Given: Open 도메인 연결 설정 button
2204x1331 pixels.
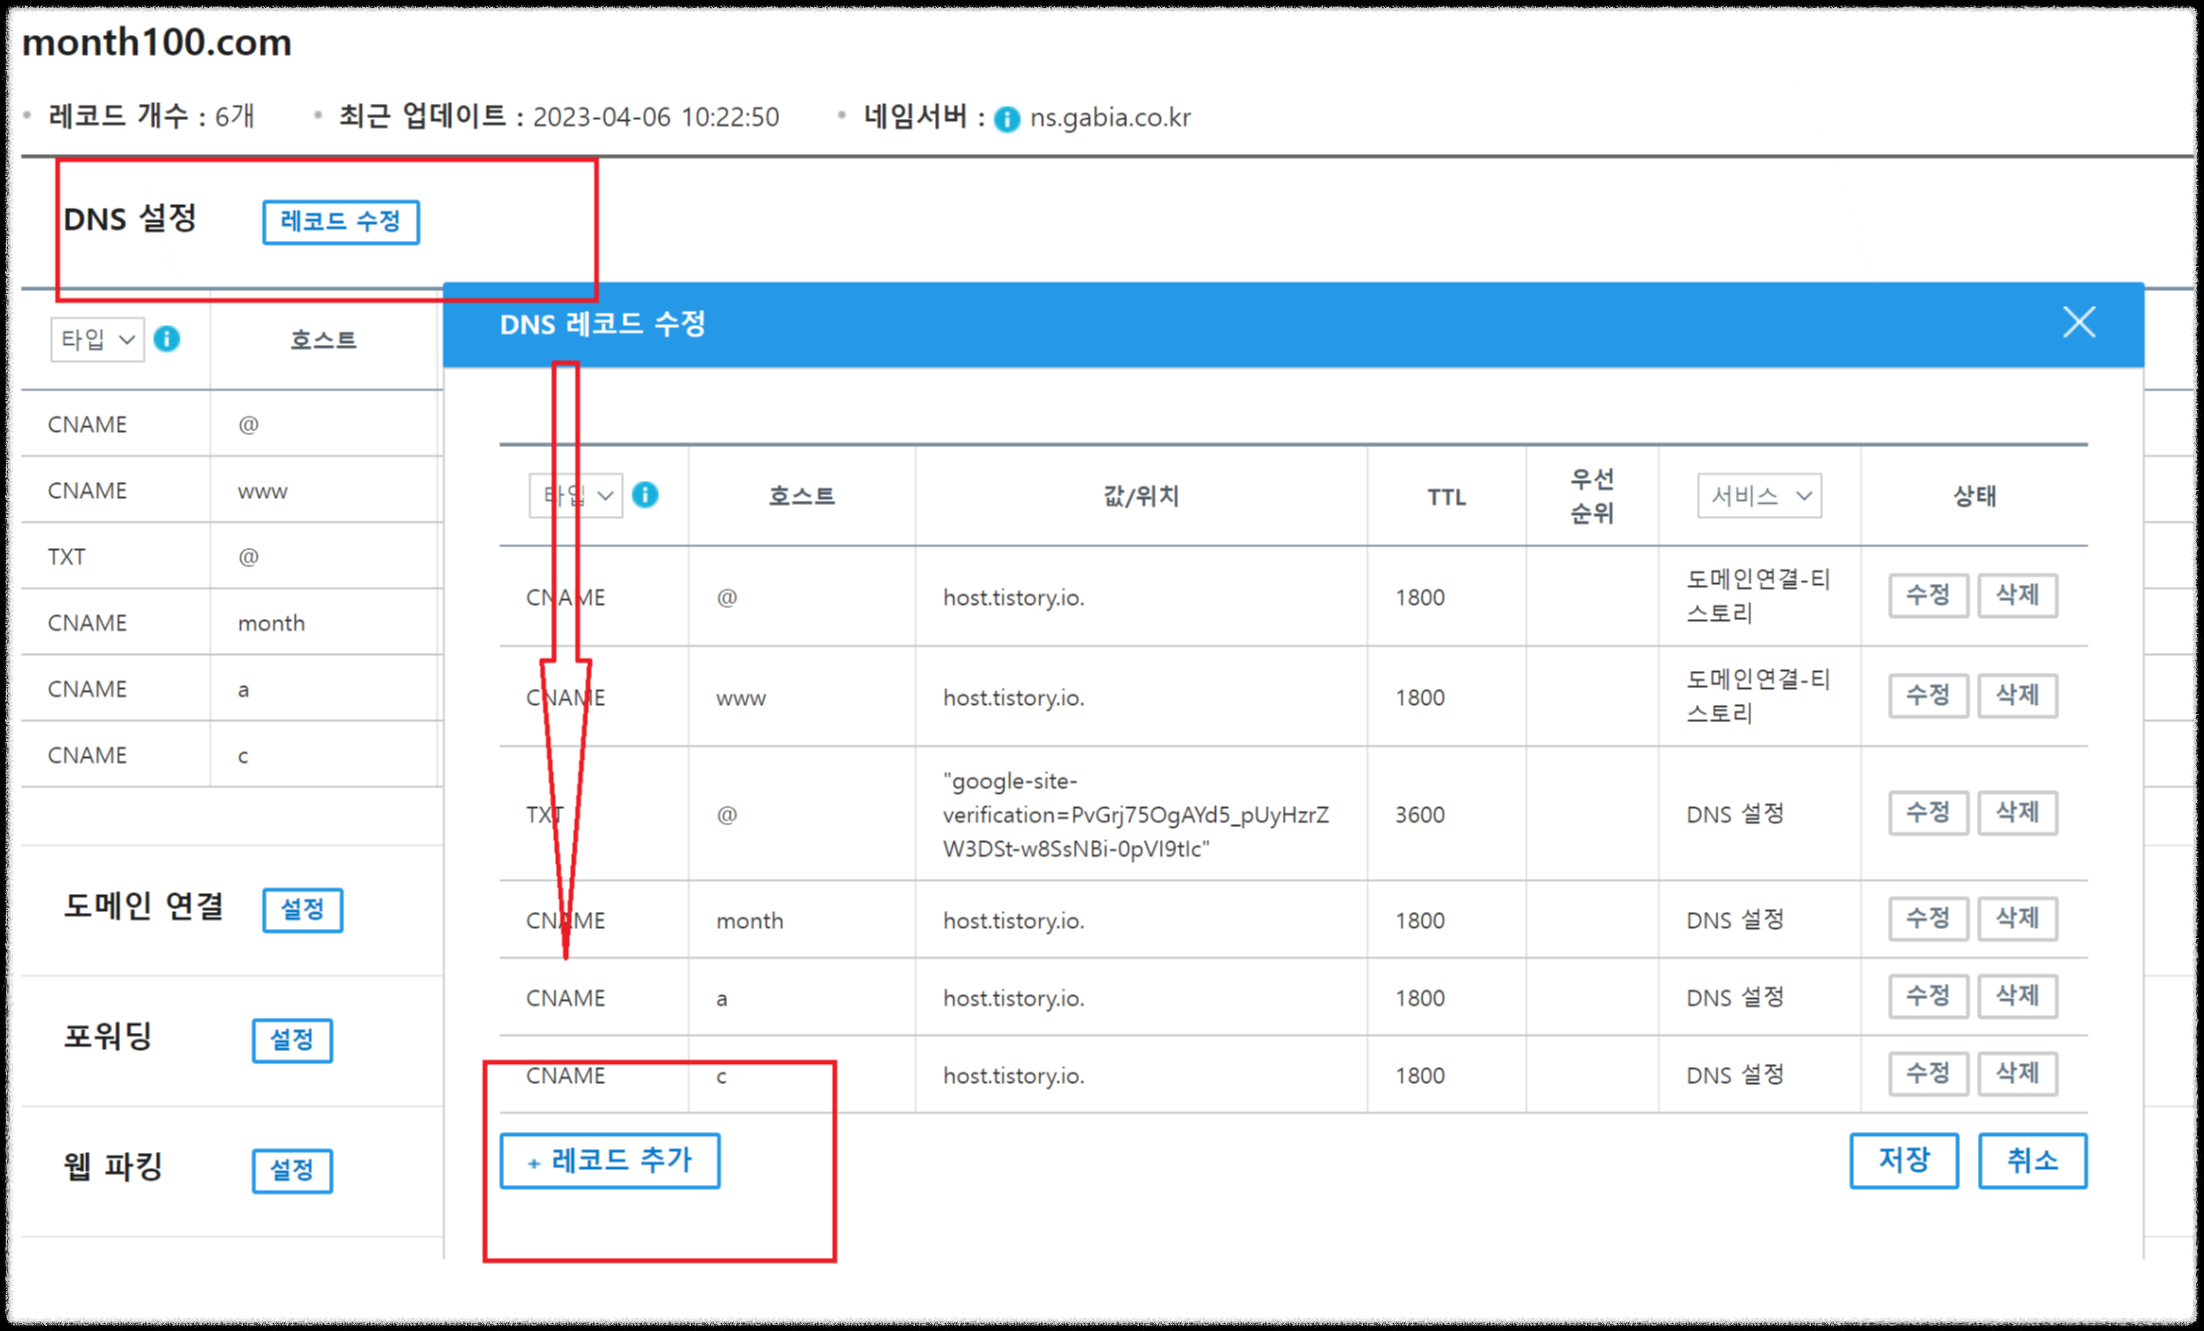Looking at the screenshot, I should pos(302,909).
